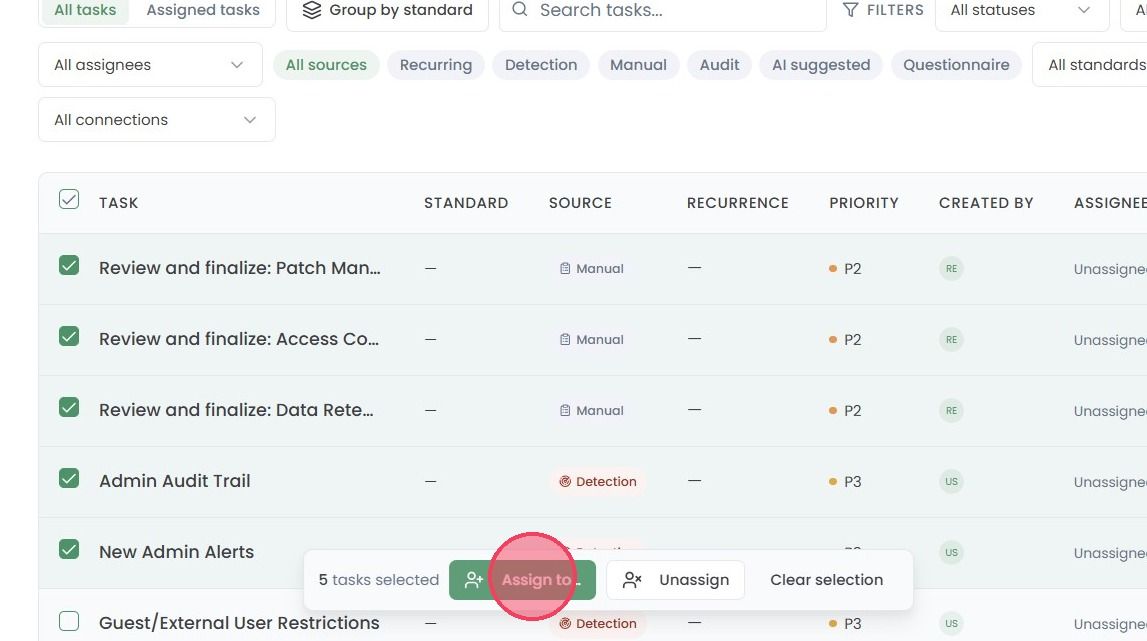
Task: Uncheck the Patch Man… task checkbox
Action: pyautogui.click(x=69, y=265)
